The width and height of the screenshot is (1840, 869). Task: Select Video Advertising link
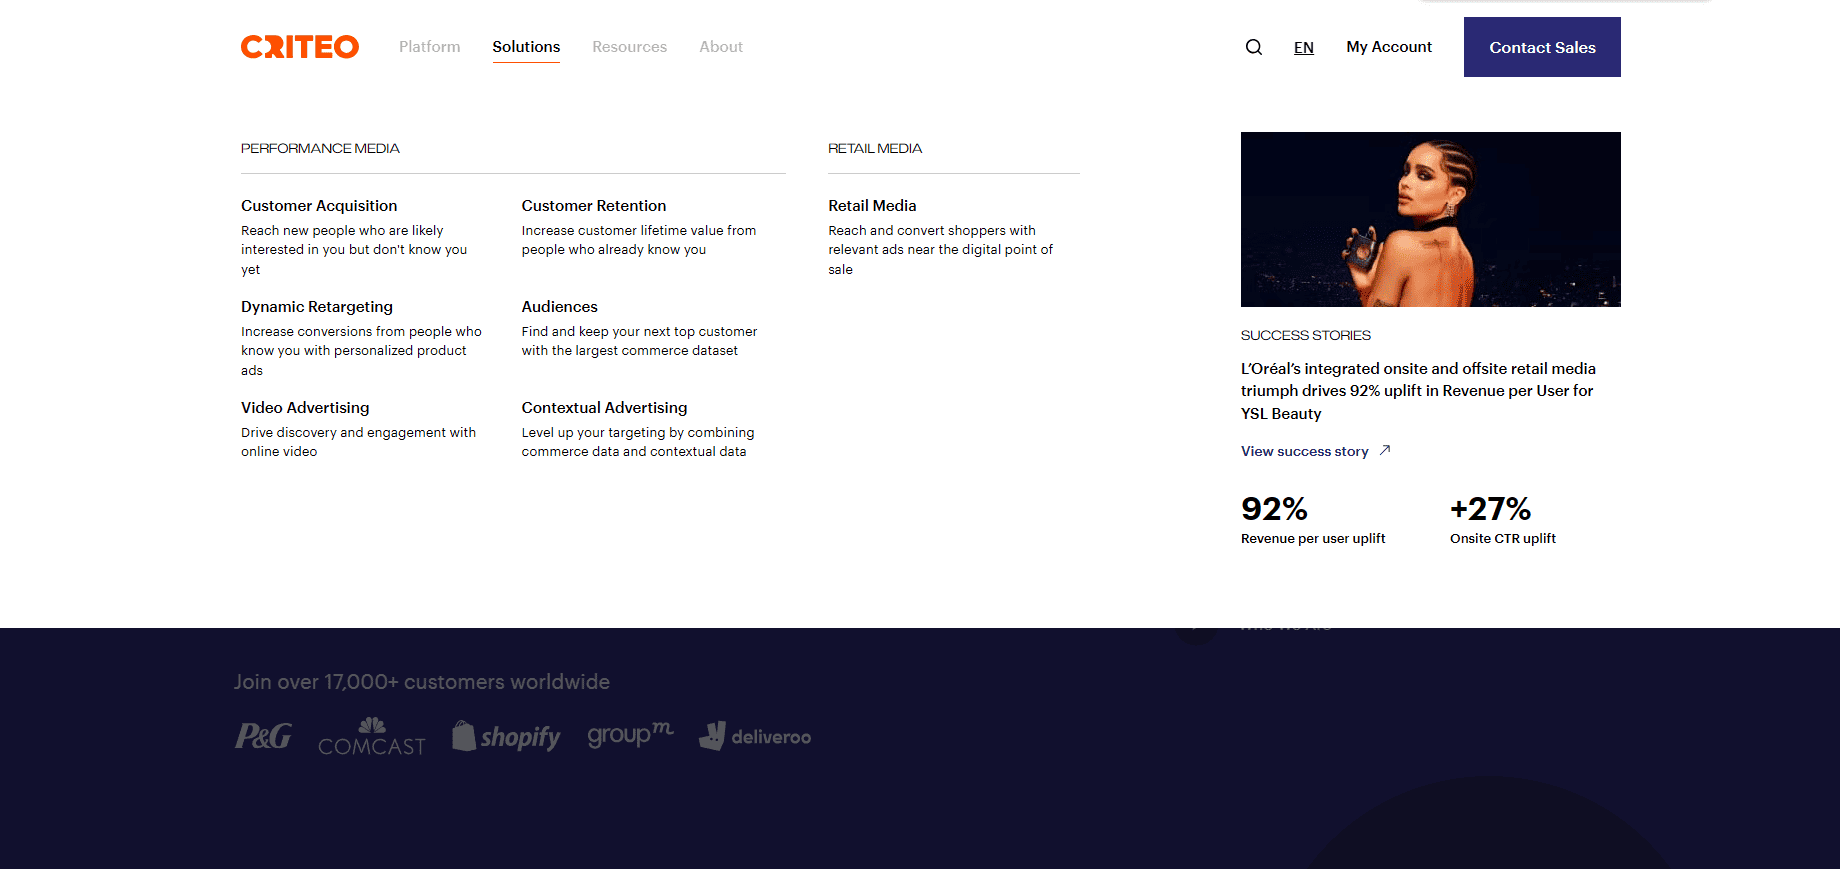pyautogui.click(x=305, y=408)
